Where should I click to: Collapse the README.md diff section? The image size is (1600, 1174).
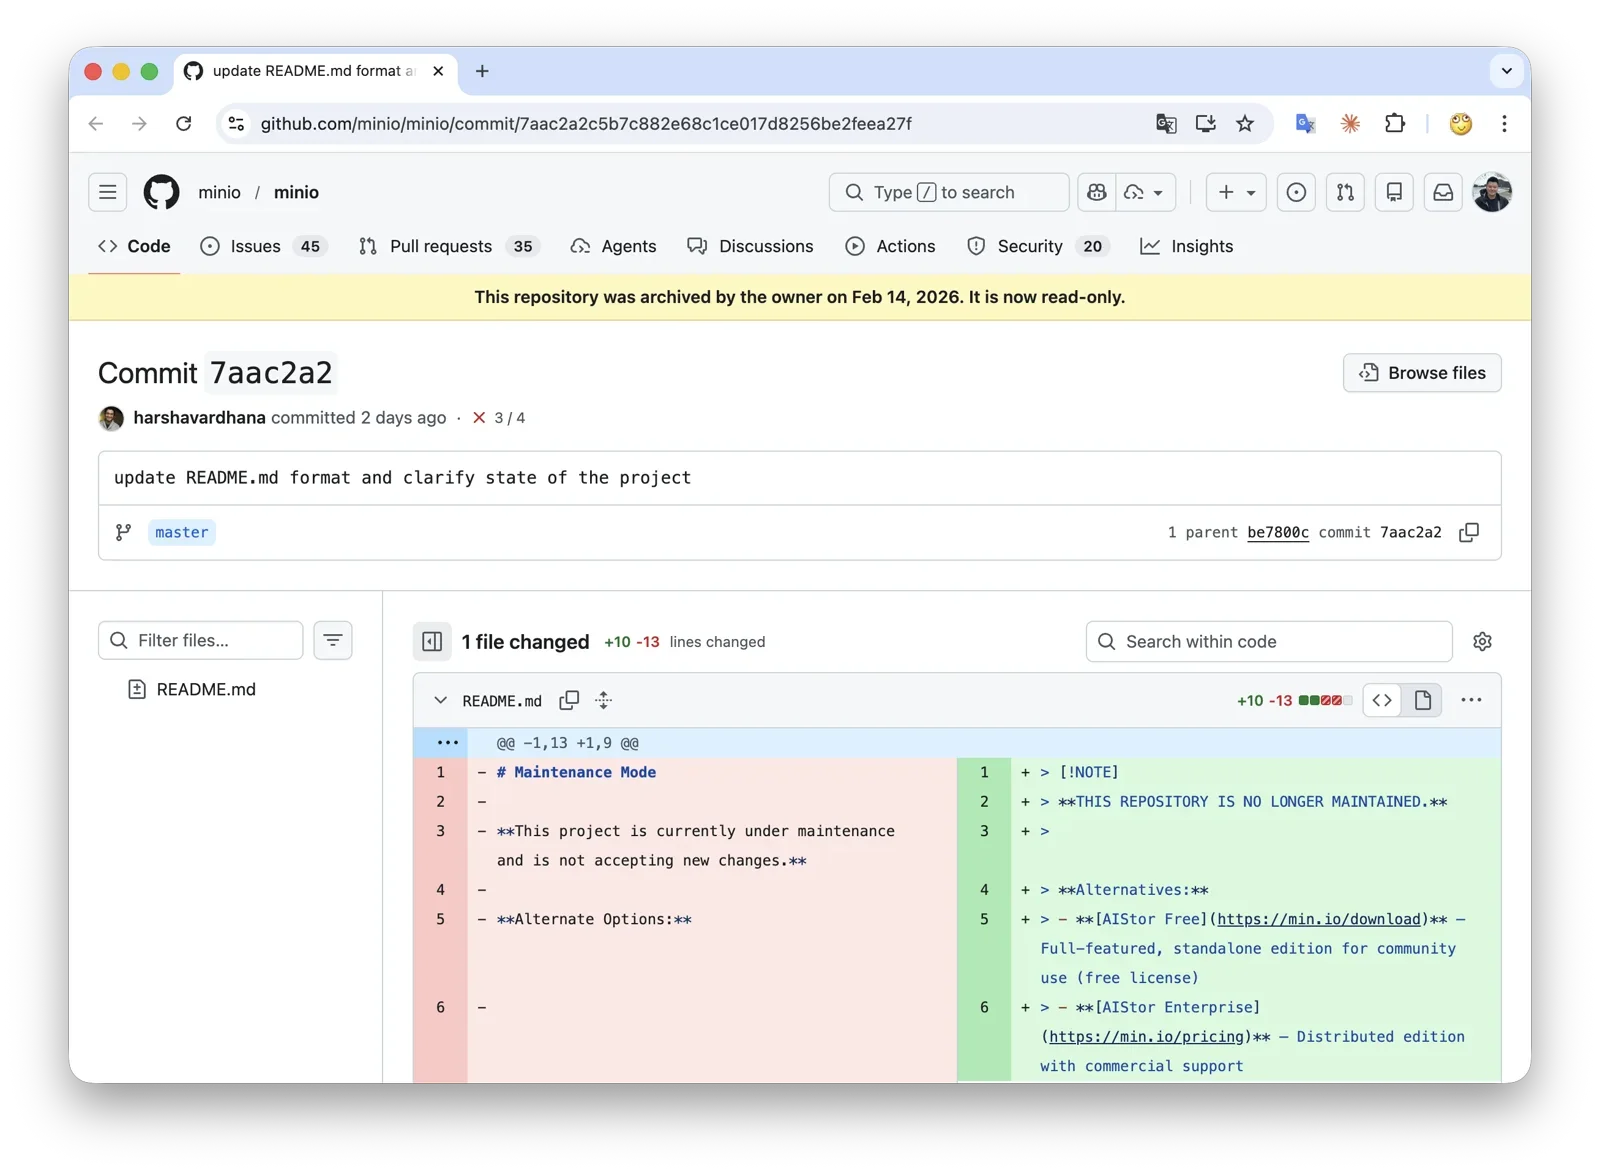point(440,700)
